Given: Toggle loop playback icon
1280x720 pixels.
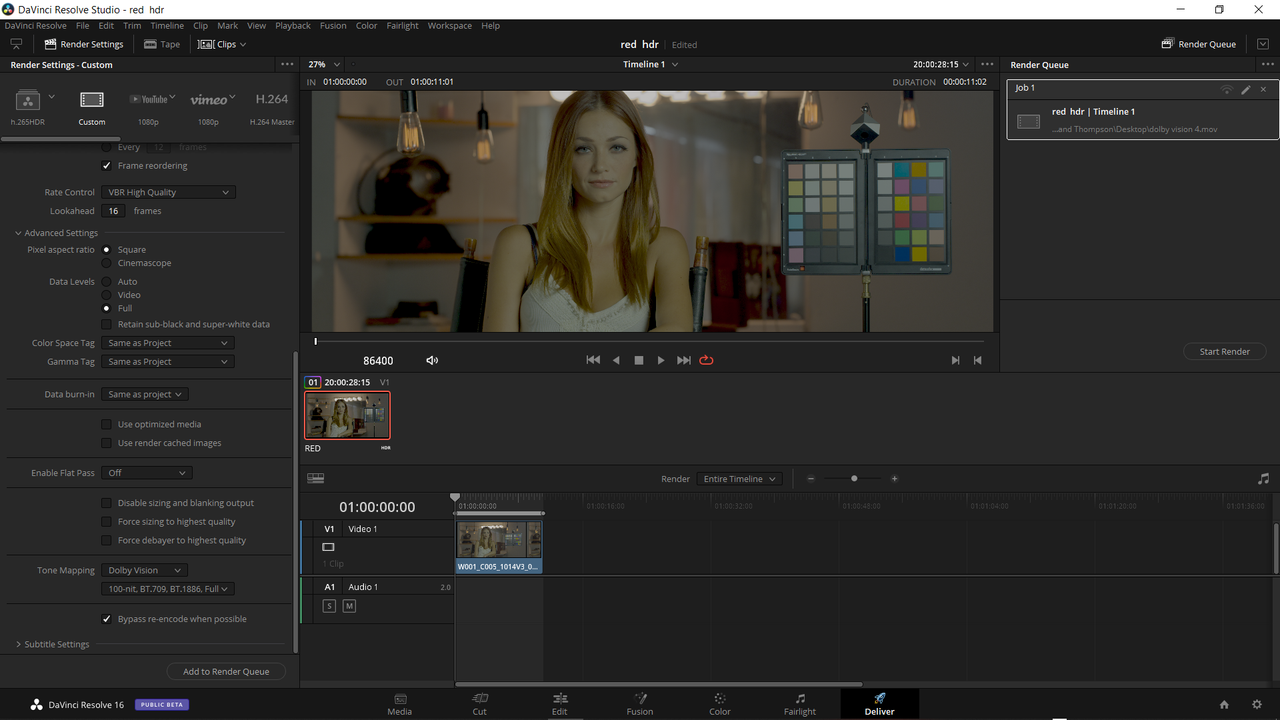Looking at the screenshot, I should [x=706, y=360].
